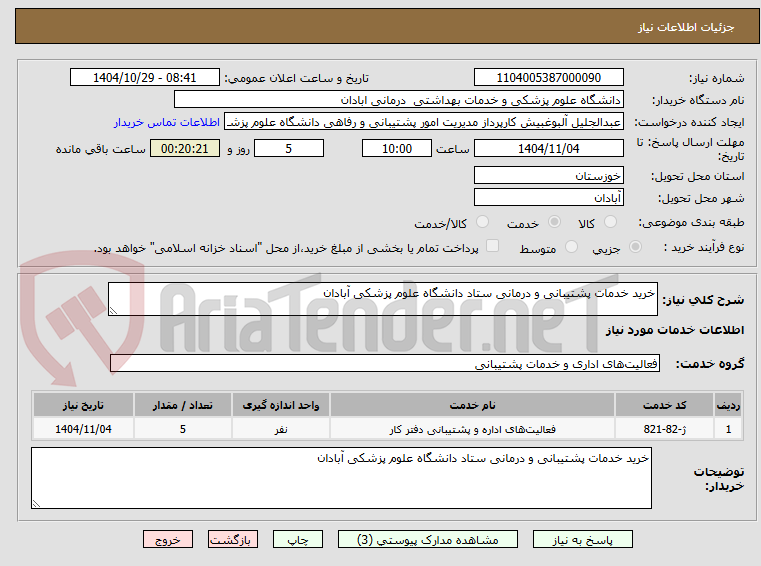The image size is (761, 566).
Task: Click the remaining time 00:20:21 field
Action: pos(184,149)
